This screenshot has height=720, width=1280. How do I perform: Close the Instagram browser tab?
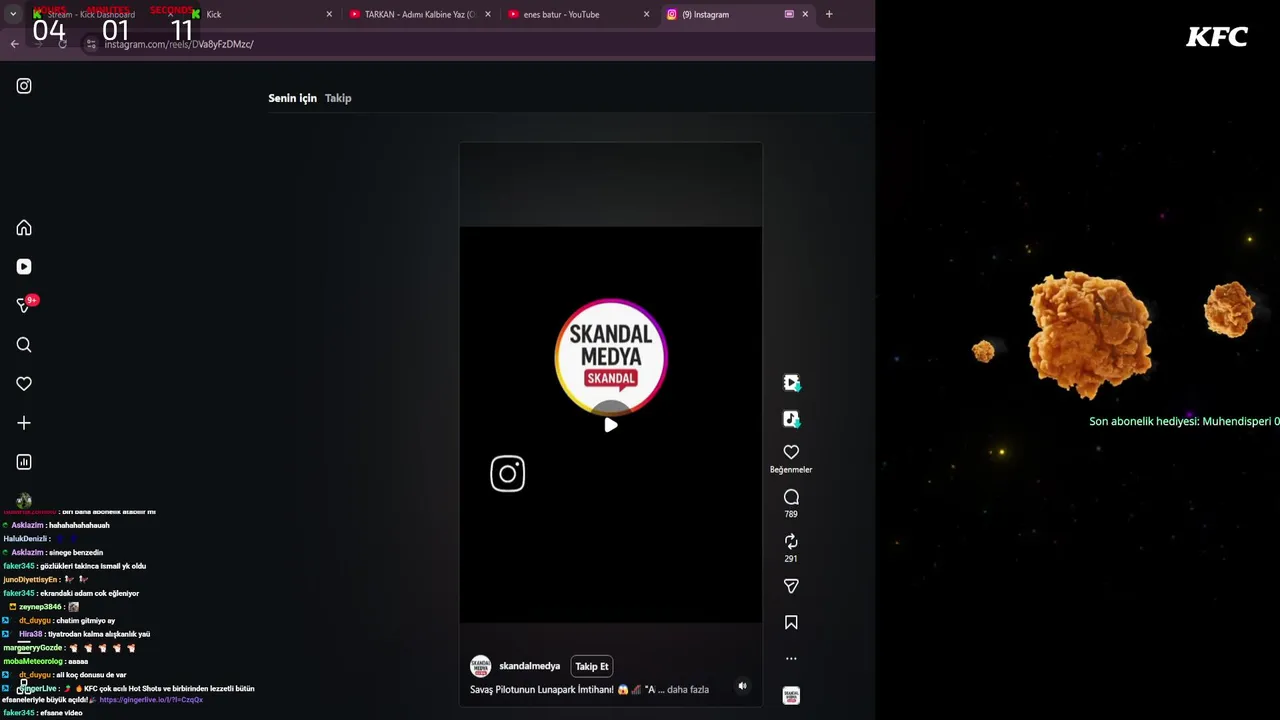[x=805, y=14]
